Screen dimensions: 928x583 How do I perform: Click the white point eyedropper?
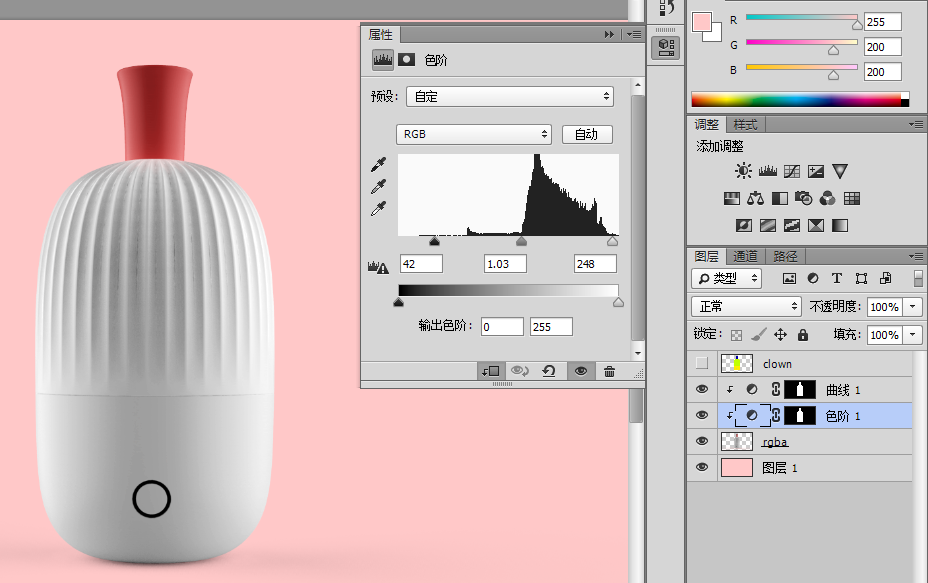coord(378,208)
